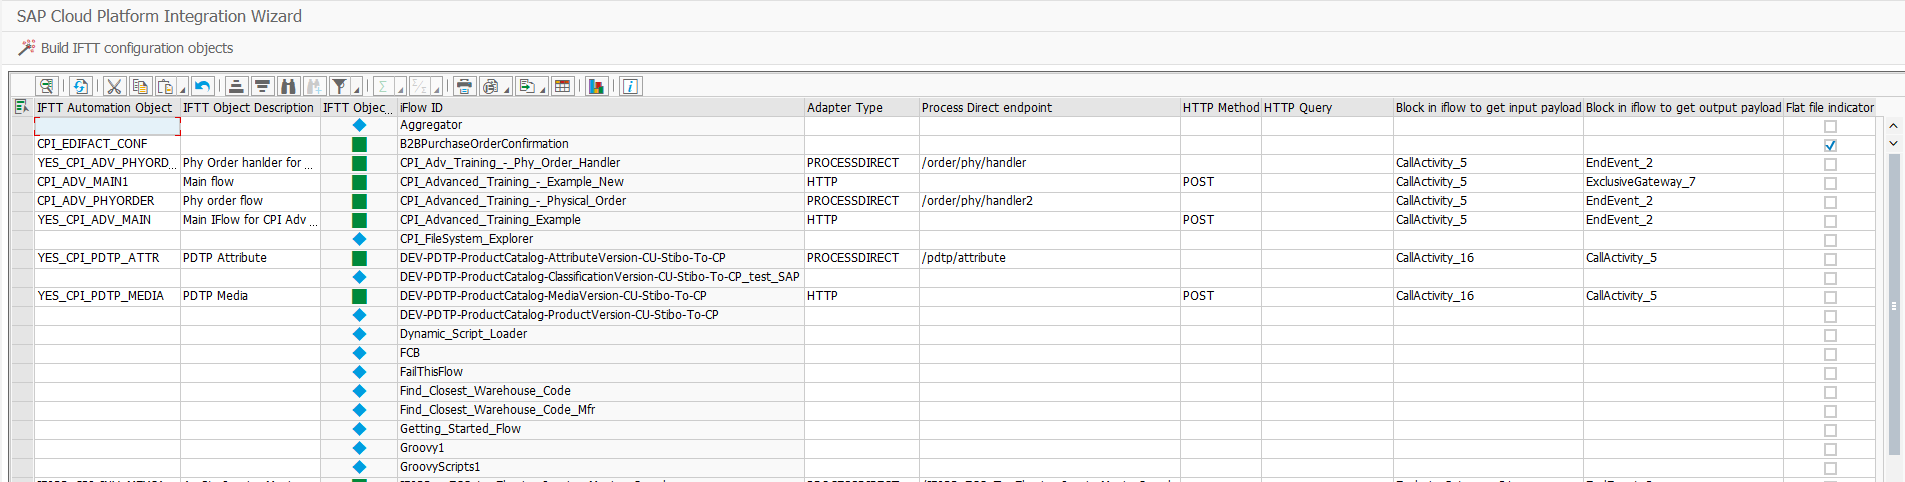
Task: Toggle Flat file checkbox for Dynamic_Script_Loader row
Action: [x=1830, y=335]
